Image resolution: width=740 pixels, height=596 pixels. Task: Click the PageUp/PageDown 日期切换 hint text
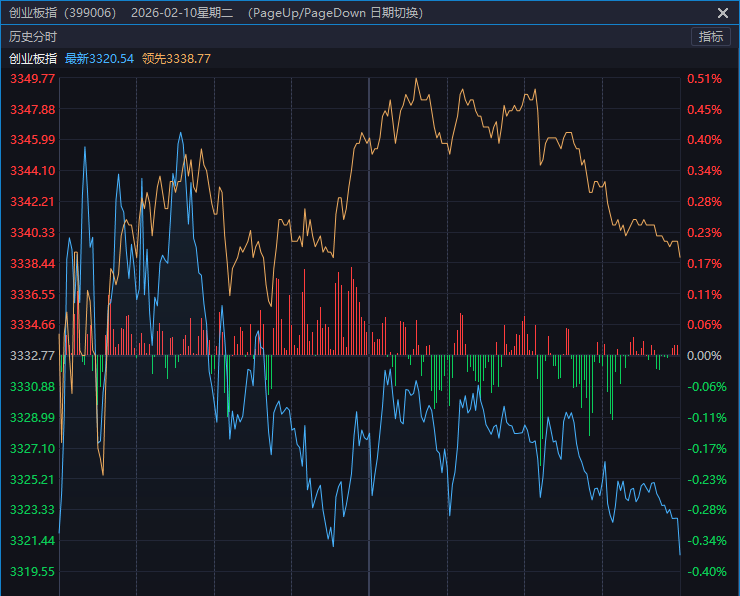337,12
